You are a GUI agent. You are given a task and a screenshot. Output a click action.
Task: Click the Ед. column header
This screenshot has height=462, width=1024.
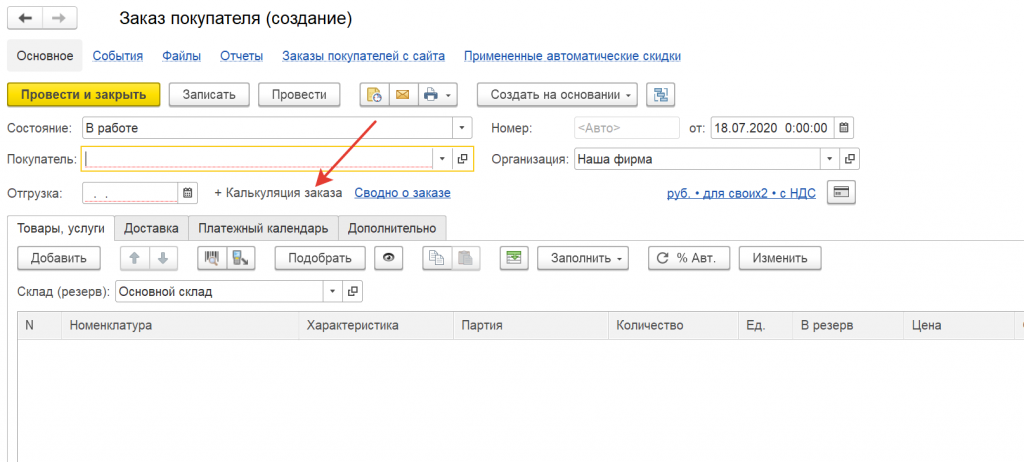coord(765,325)
